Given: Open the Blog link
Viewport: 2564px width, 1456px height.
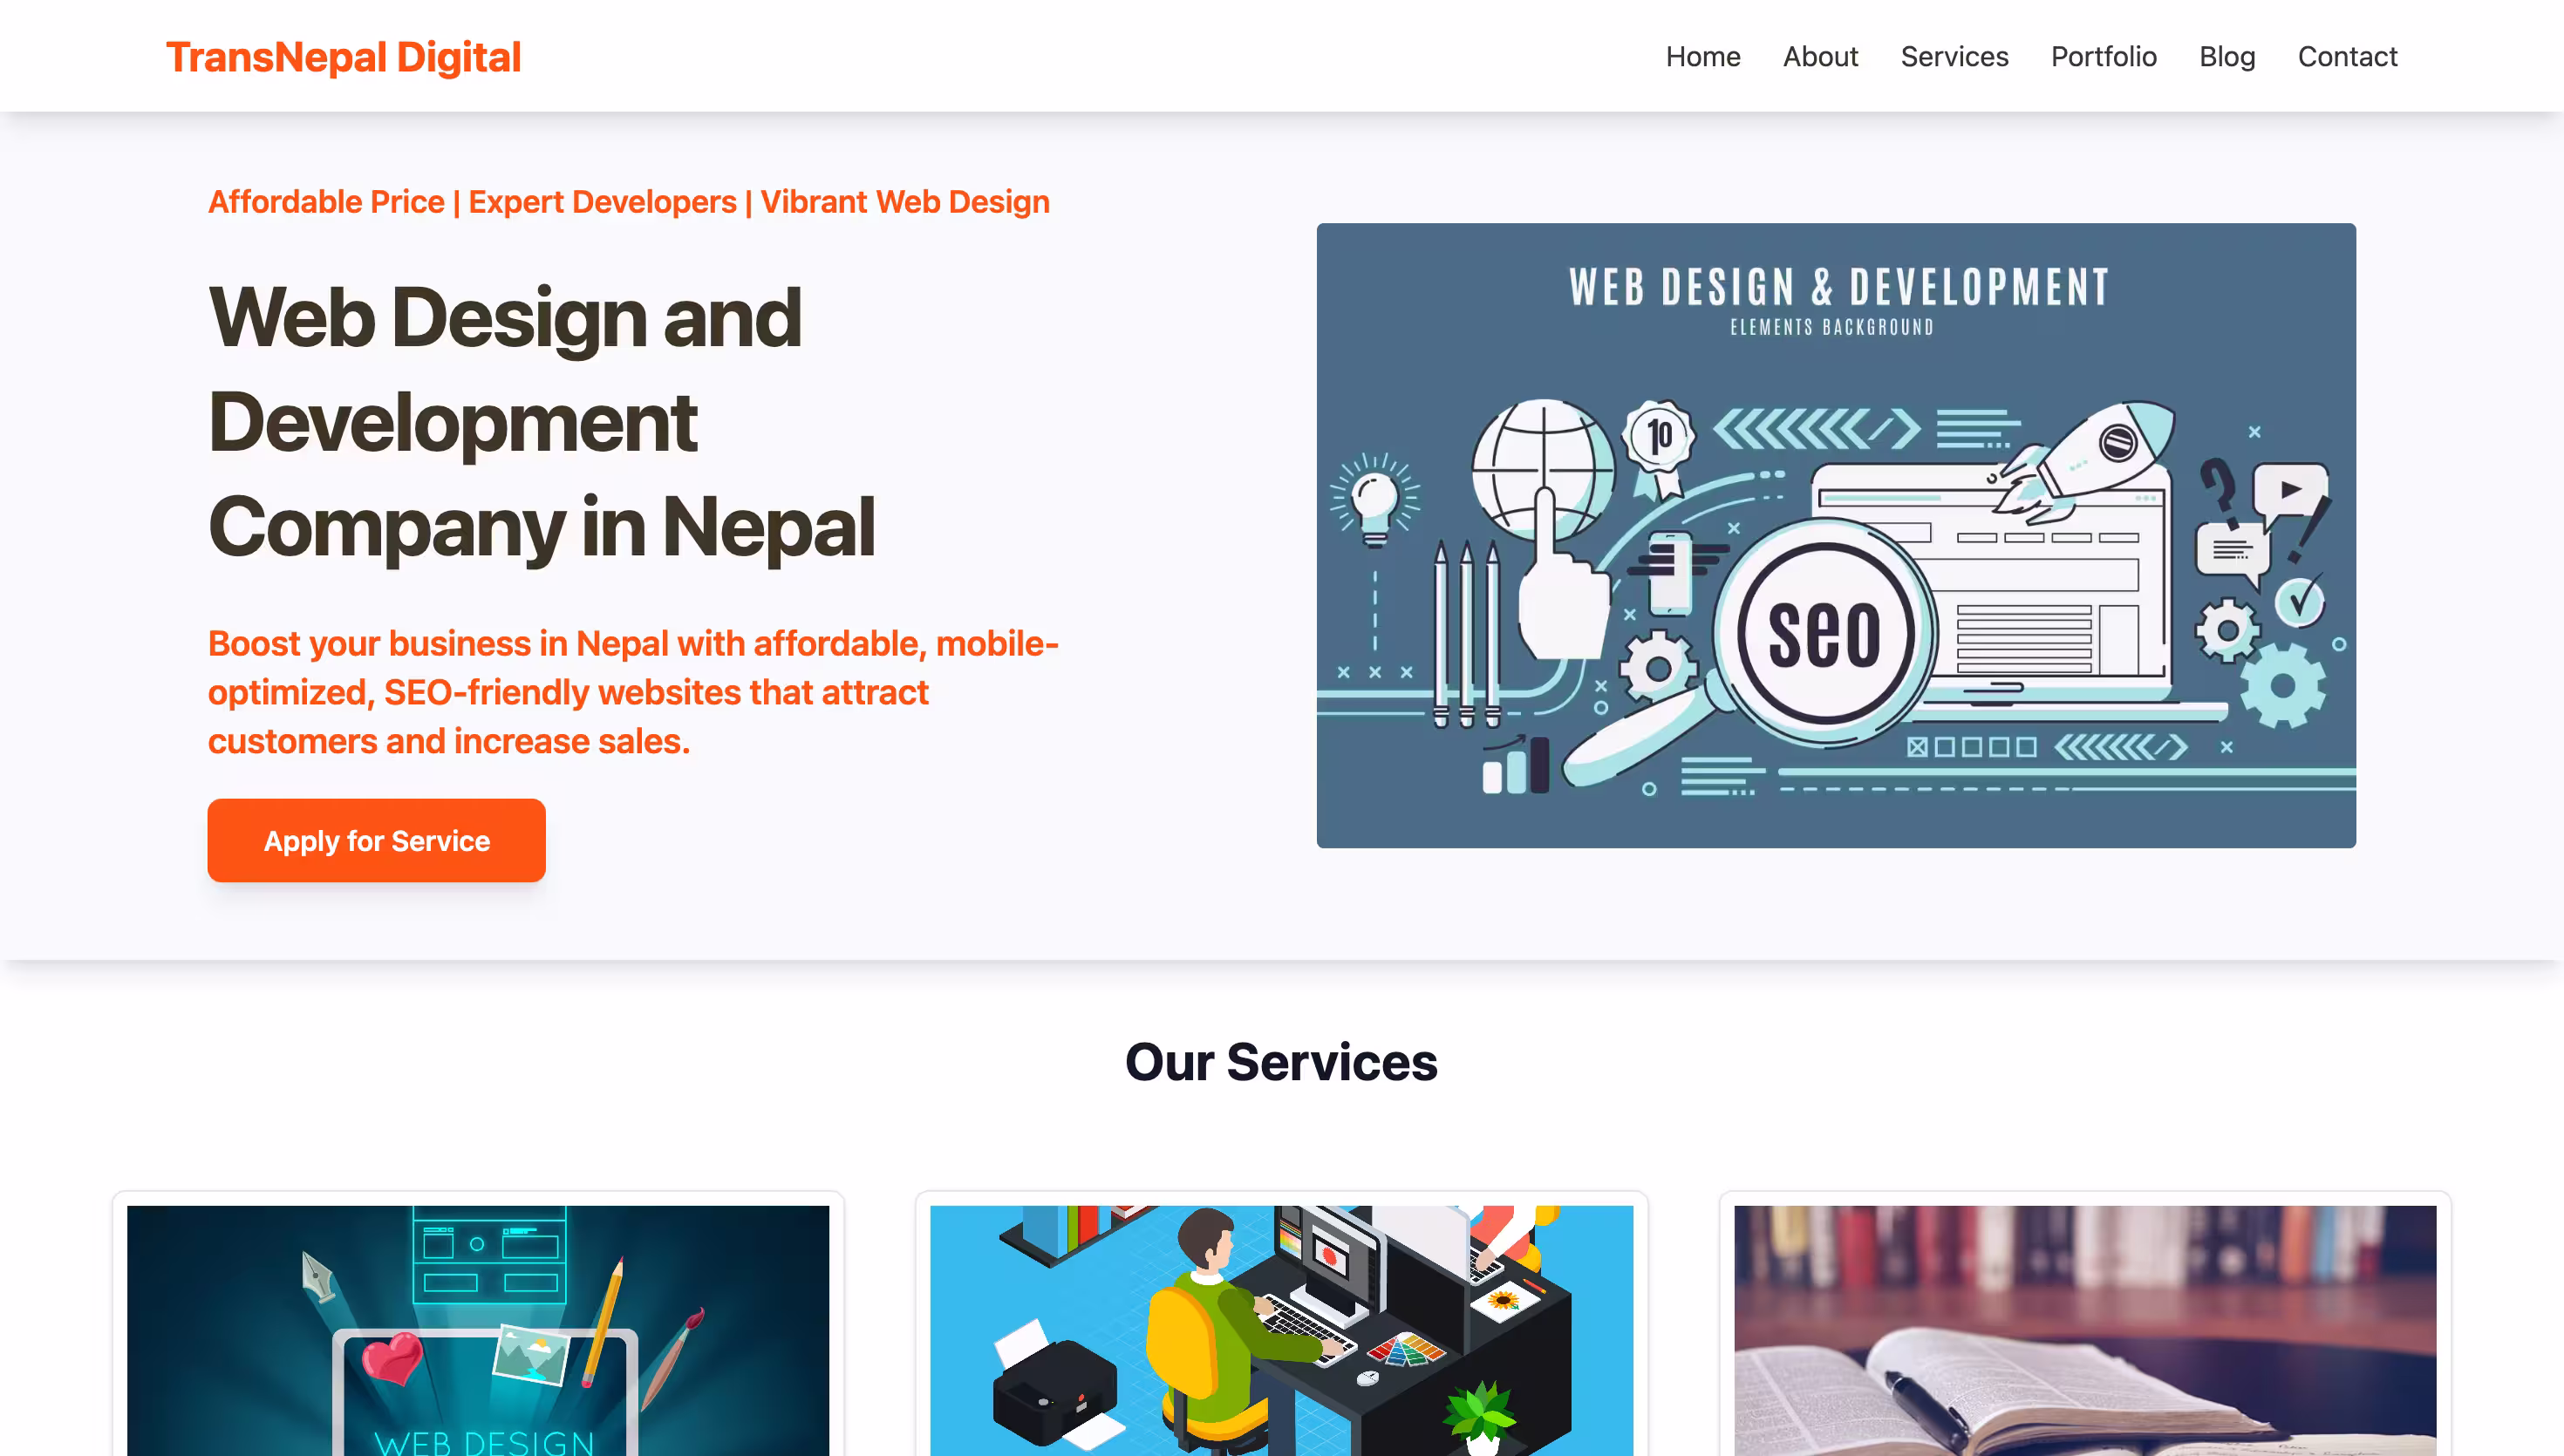Looking at the screenshot, I should (x=2227, y=57).
